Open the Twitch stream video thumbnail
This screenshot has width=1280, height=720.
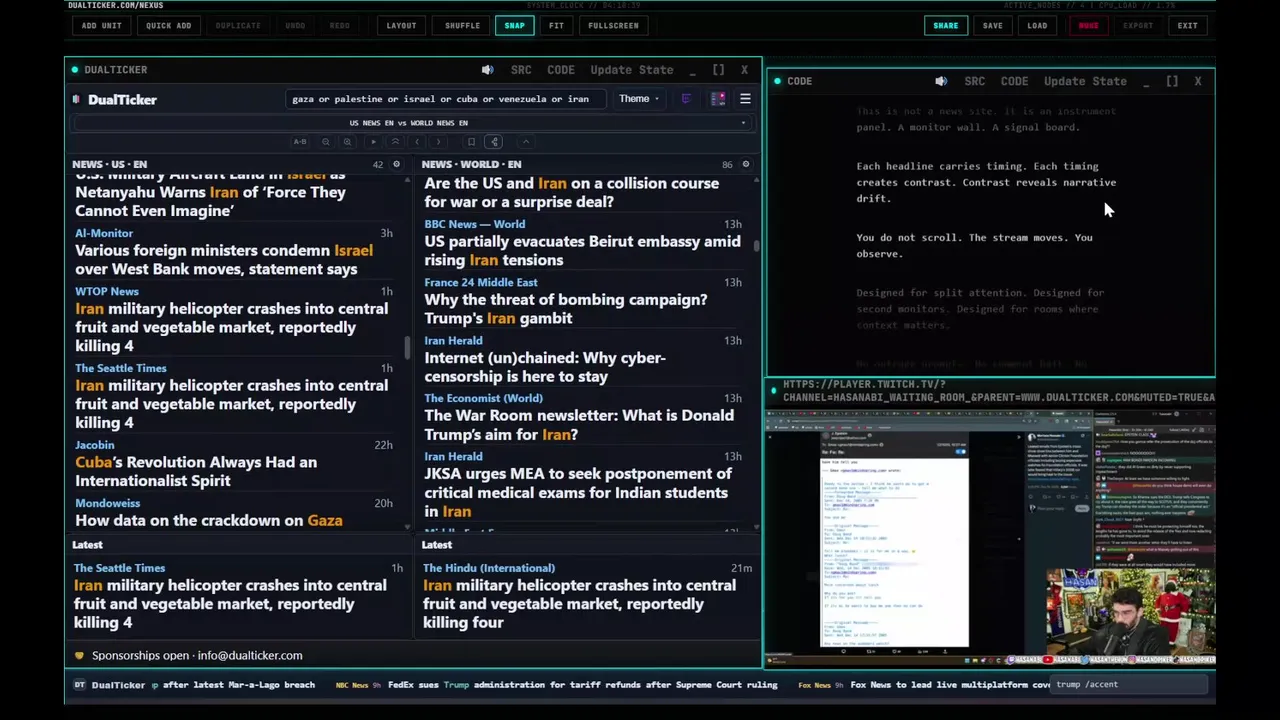click(991, 535)
